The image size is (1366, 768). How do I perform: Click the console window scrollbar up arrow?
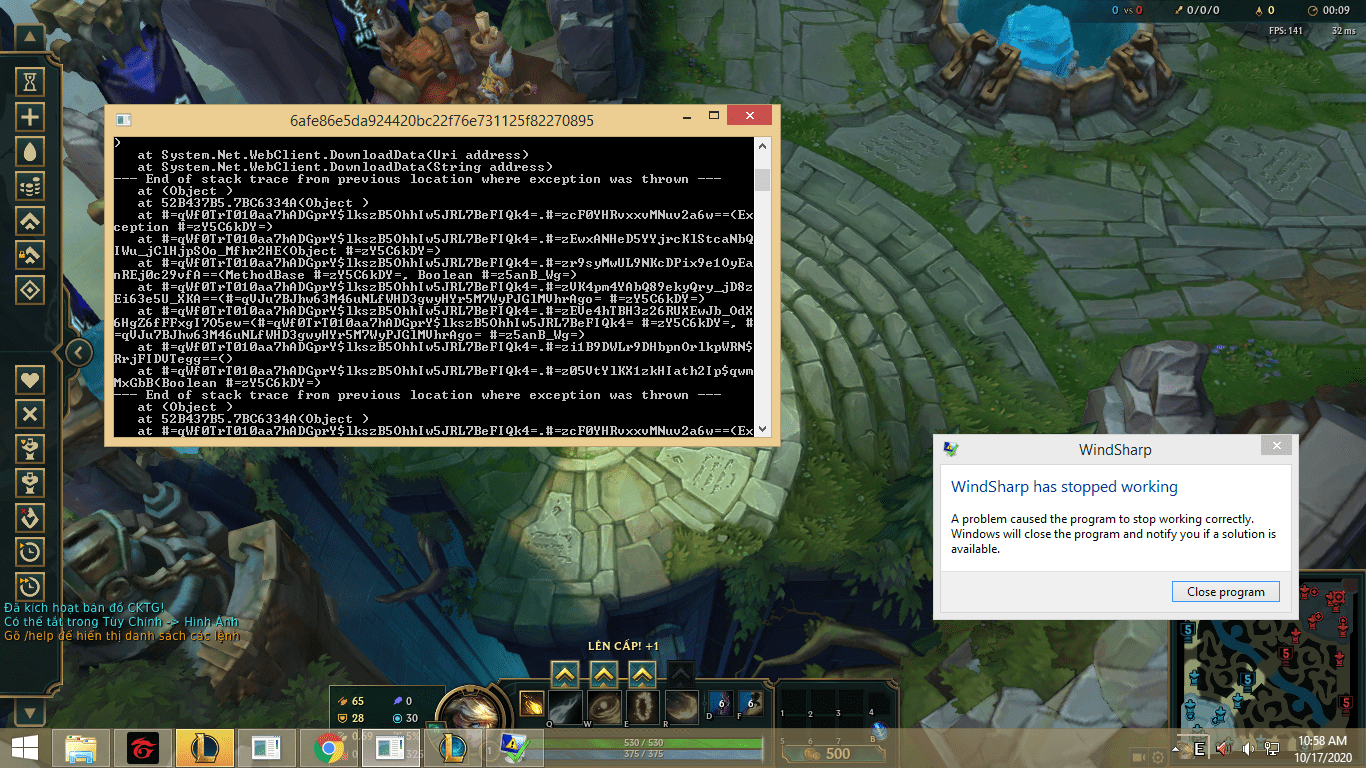point(763,146)
